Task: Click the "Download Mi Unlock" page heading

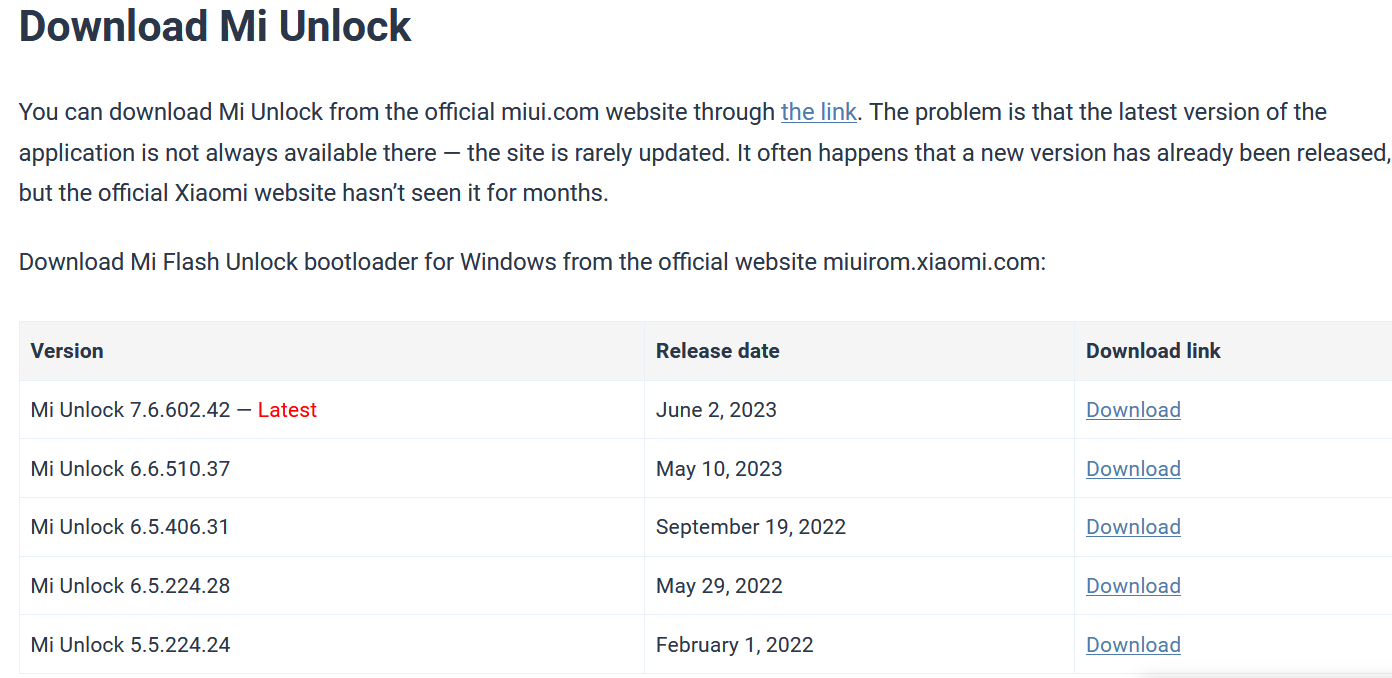Action: pos(215,26)
